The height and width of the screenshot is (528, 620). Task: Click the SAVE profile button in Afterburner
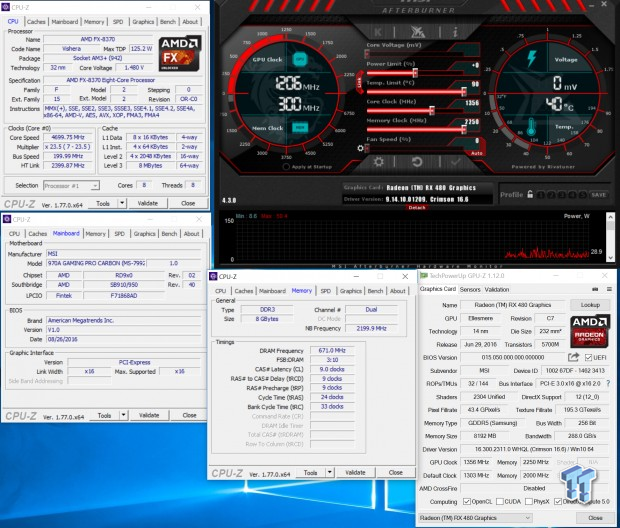[x=598, y=195]
